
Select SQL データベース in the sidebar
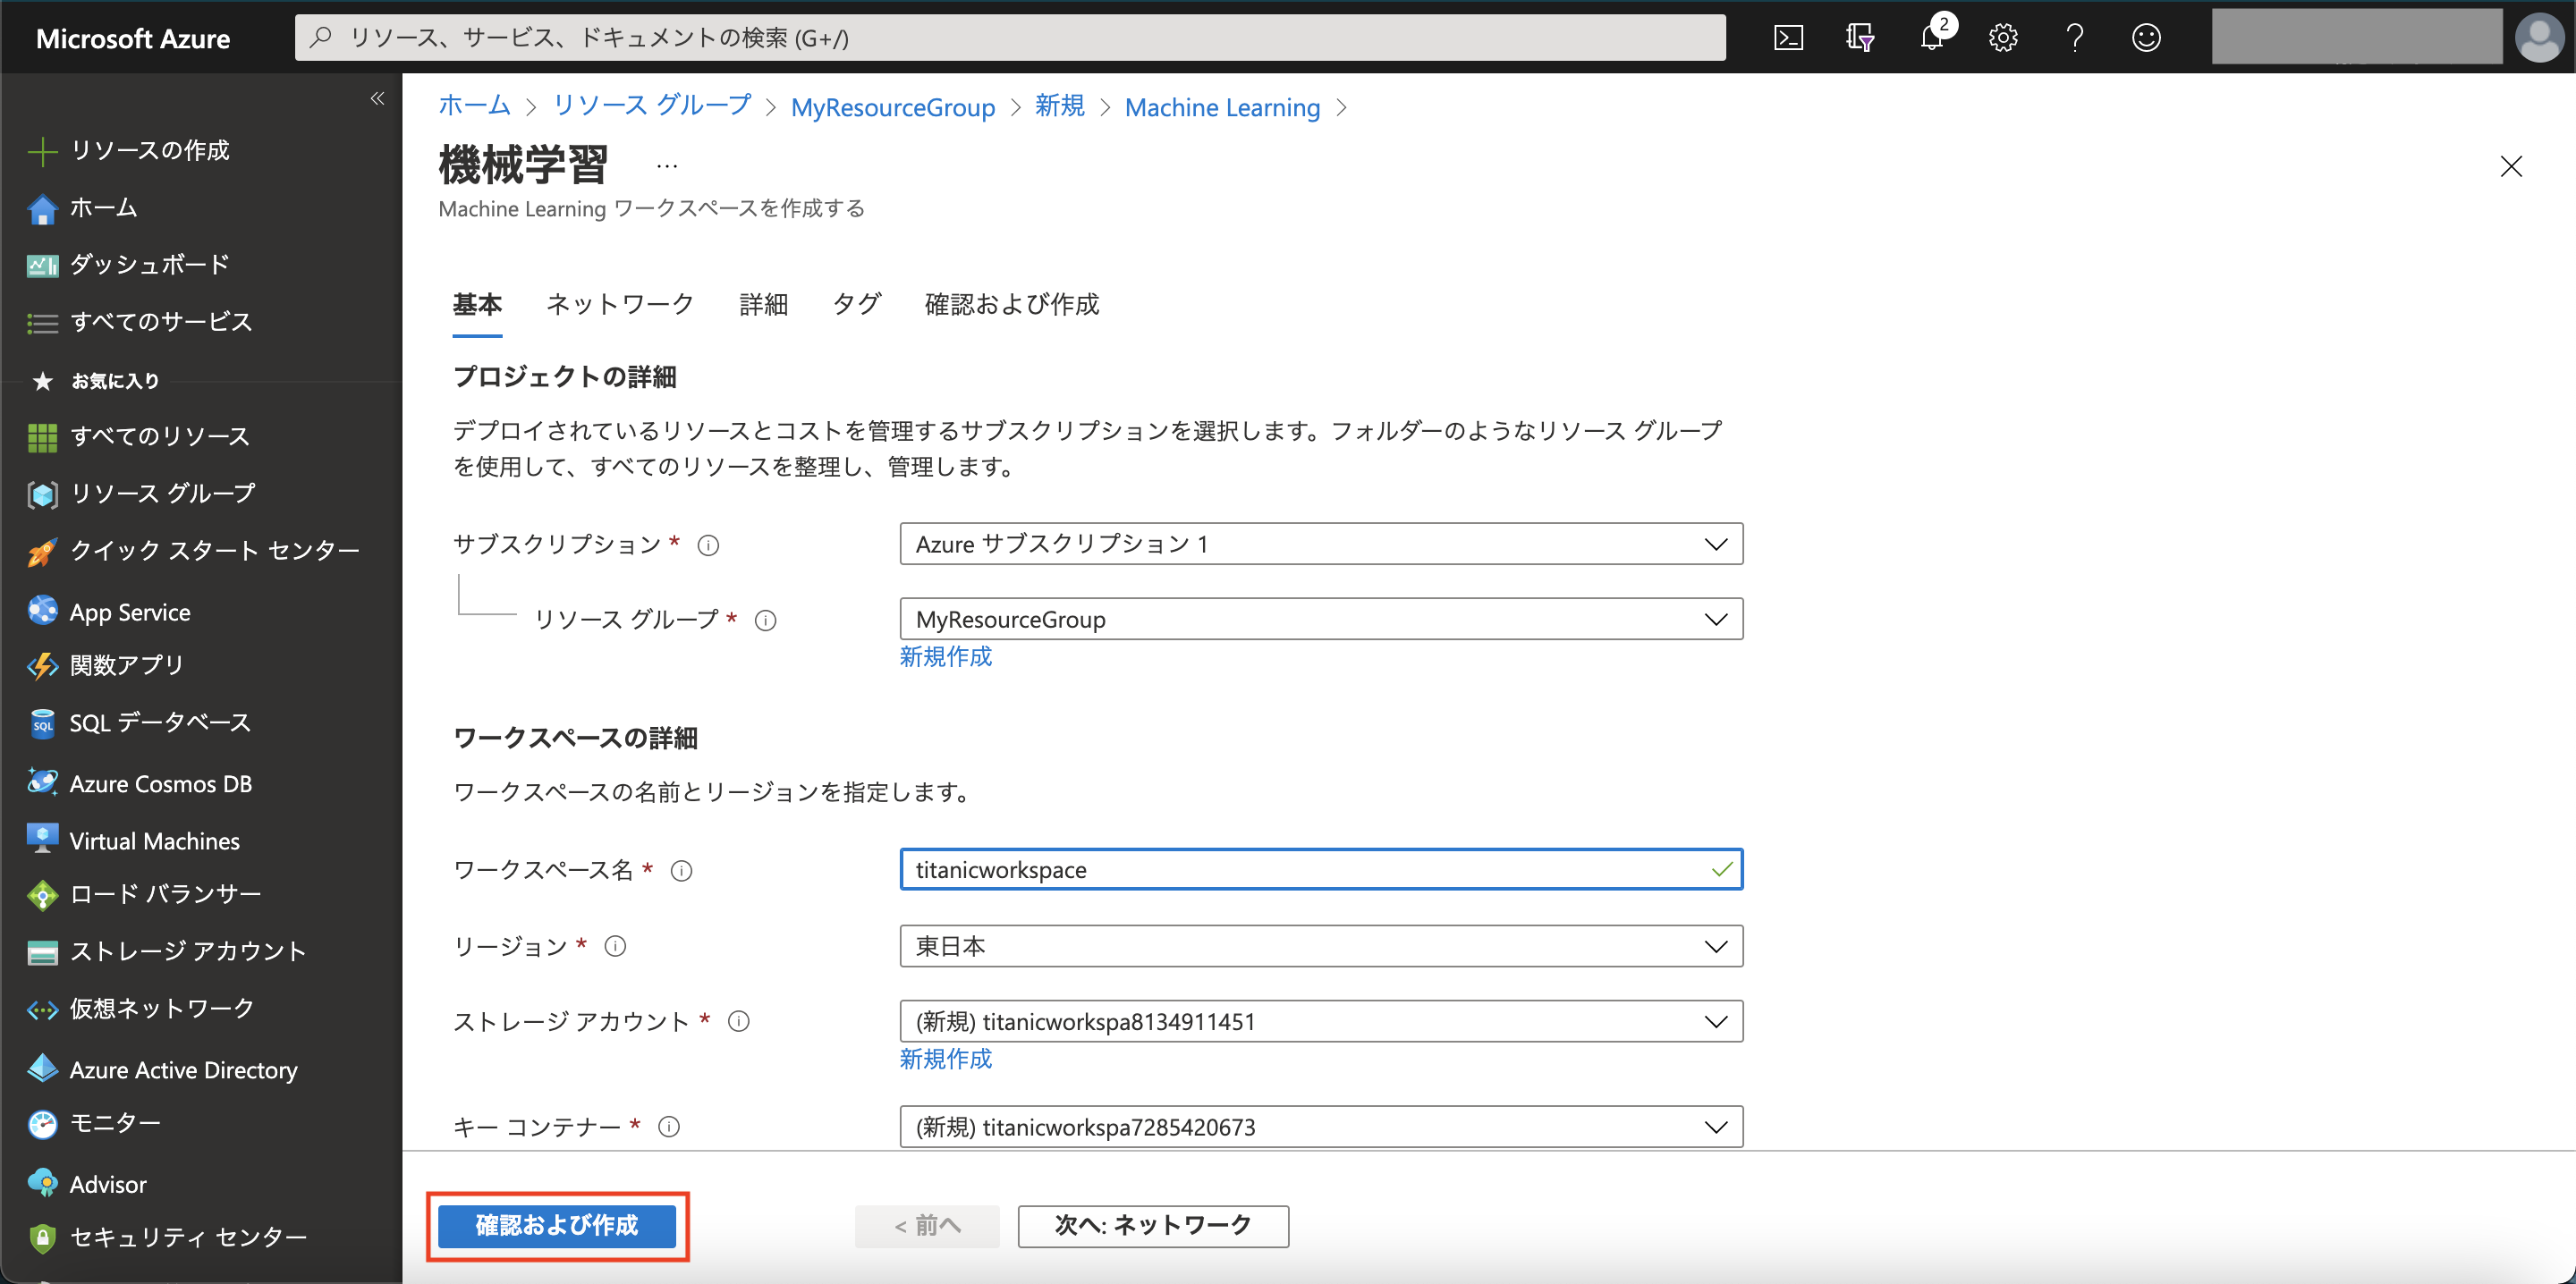point(160,722)
